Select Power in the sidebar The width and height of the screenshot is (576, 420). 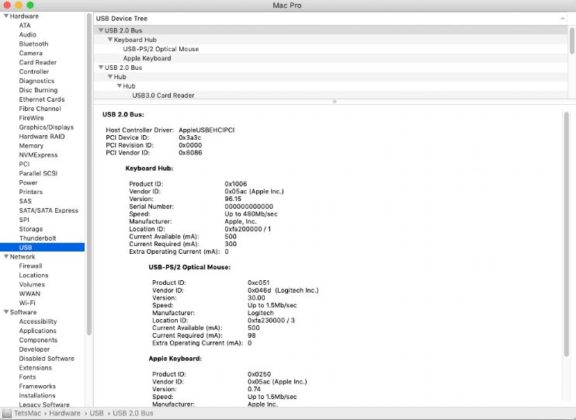[28, 183]
